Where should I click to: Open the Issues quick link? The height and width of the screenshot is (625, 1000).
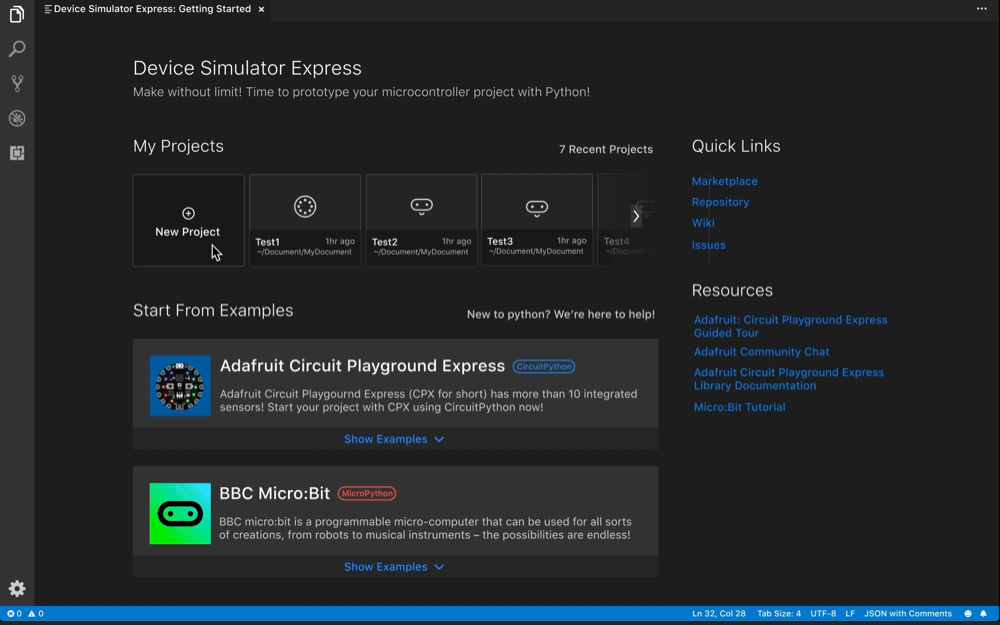[x=709, y=245]
